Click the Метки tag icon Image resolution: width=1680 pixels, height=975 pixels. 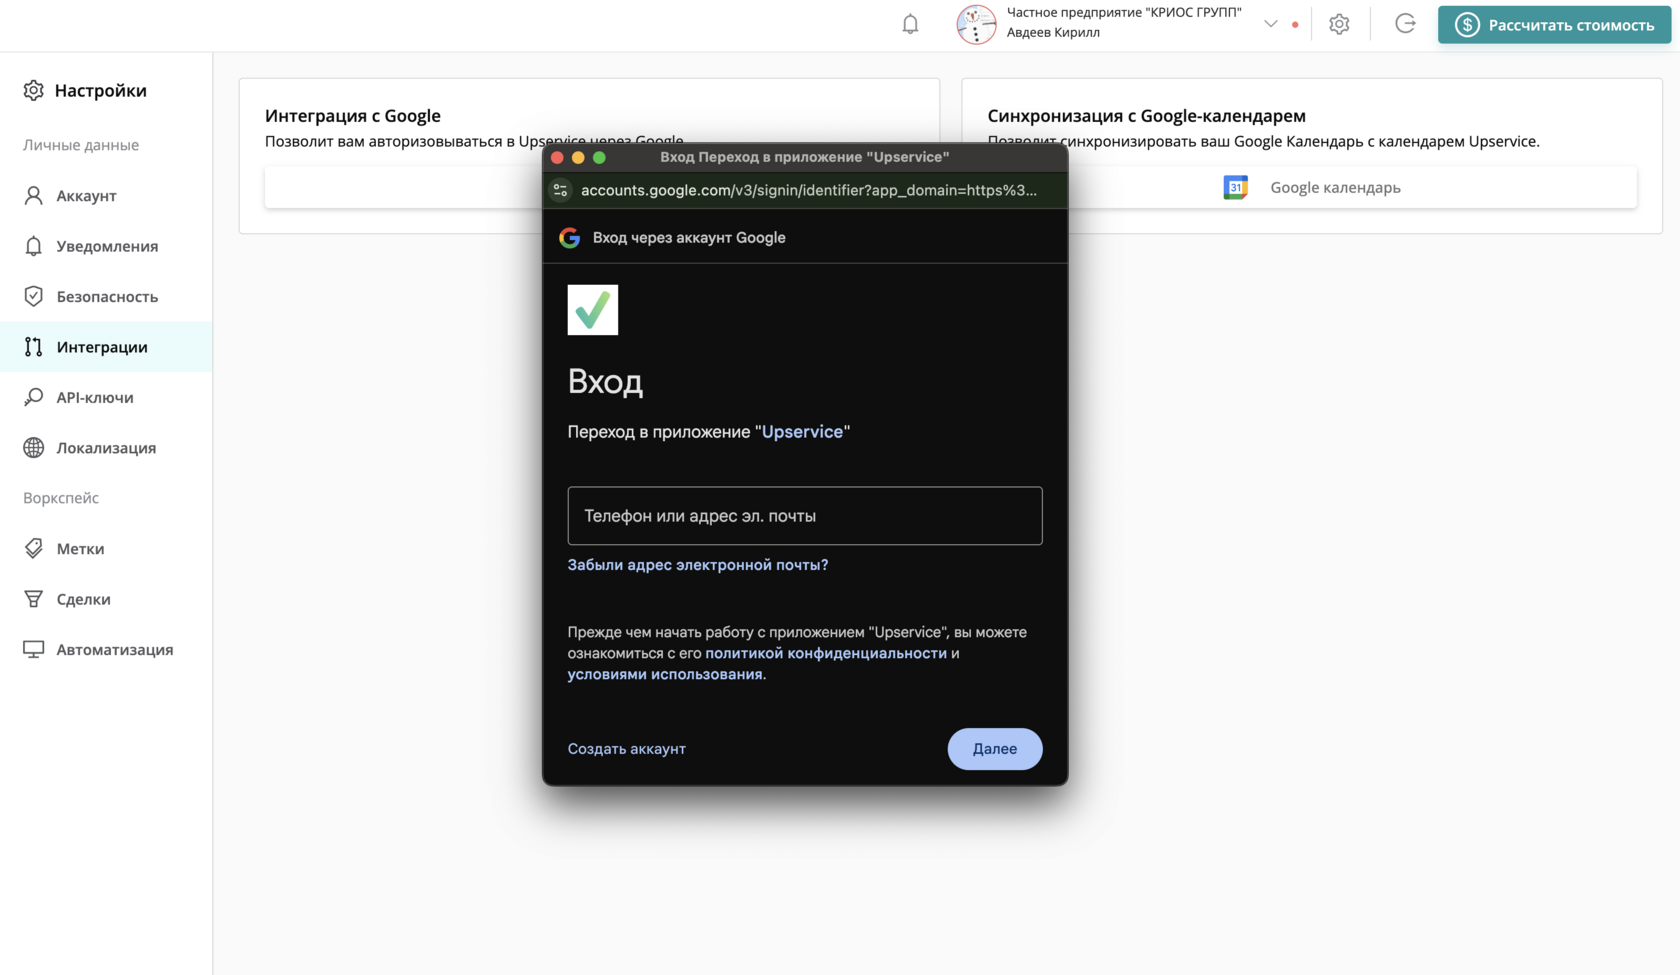[x=34, y=548]
